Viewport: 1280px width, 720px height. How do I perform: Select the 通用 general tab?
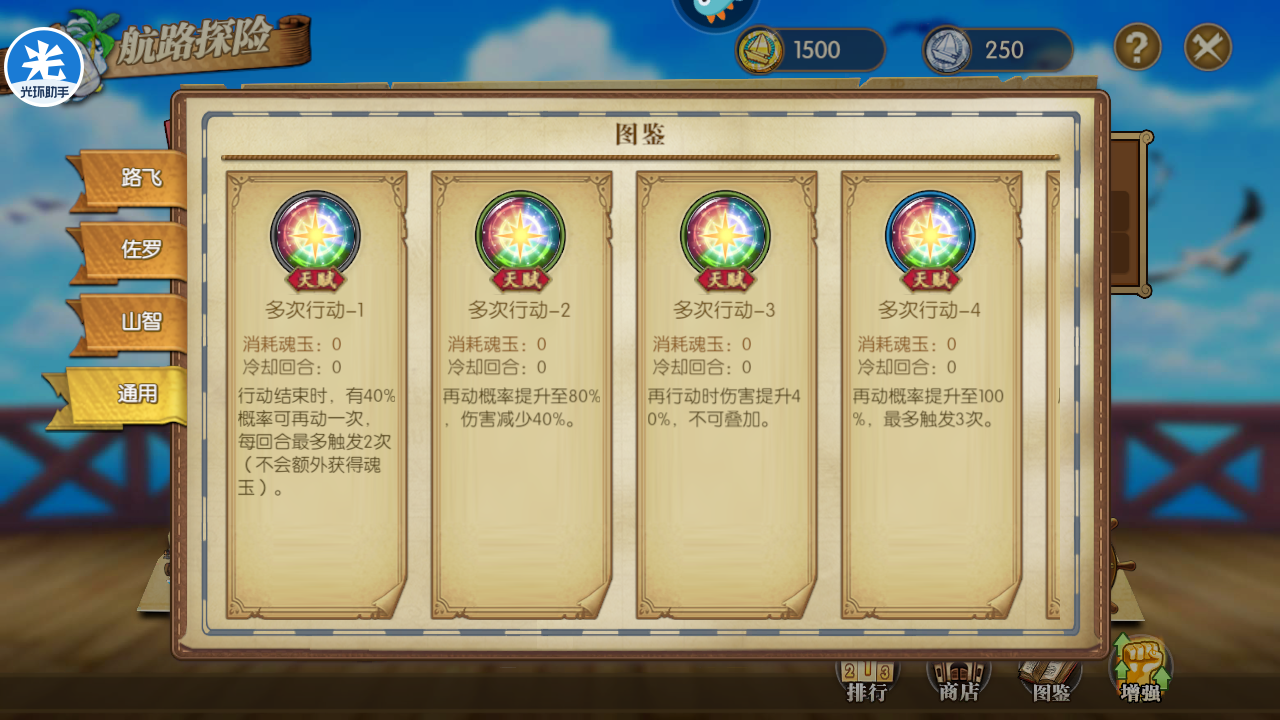point(120,395)
